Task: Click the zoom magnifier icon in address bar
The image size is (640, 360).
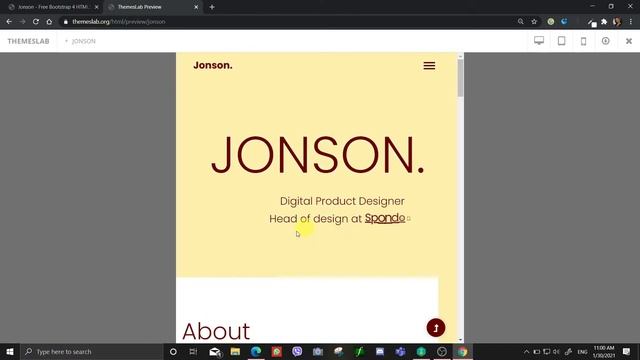Action: click(520, 22)
